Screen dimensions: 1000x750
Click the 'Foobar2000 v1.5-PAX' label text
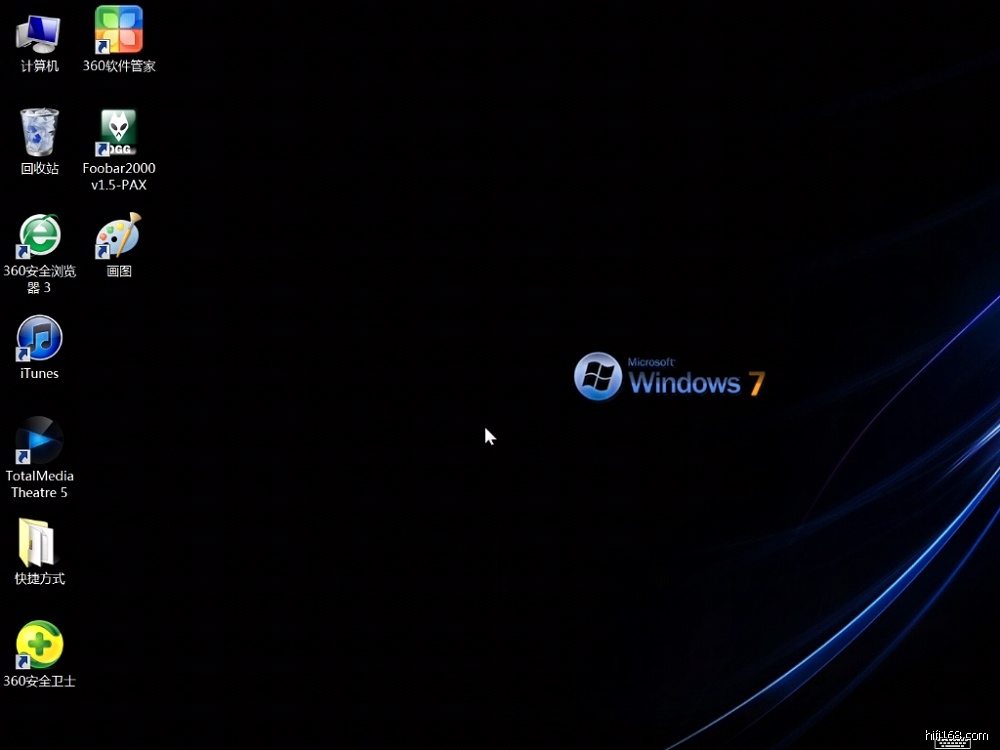[119, 177]
